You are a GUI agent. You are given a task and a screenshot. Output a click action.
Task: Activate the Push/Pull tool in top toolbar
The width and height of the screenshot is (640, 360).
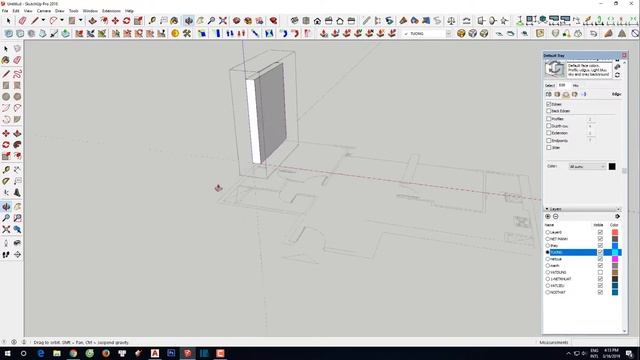point(93,20)
